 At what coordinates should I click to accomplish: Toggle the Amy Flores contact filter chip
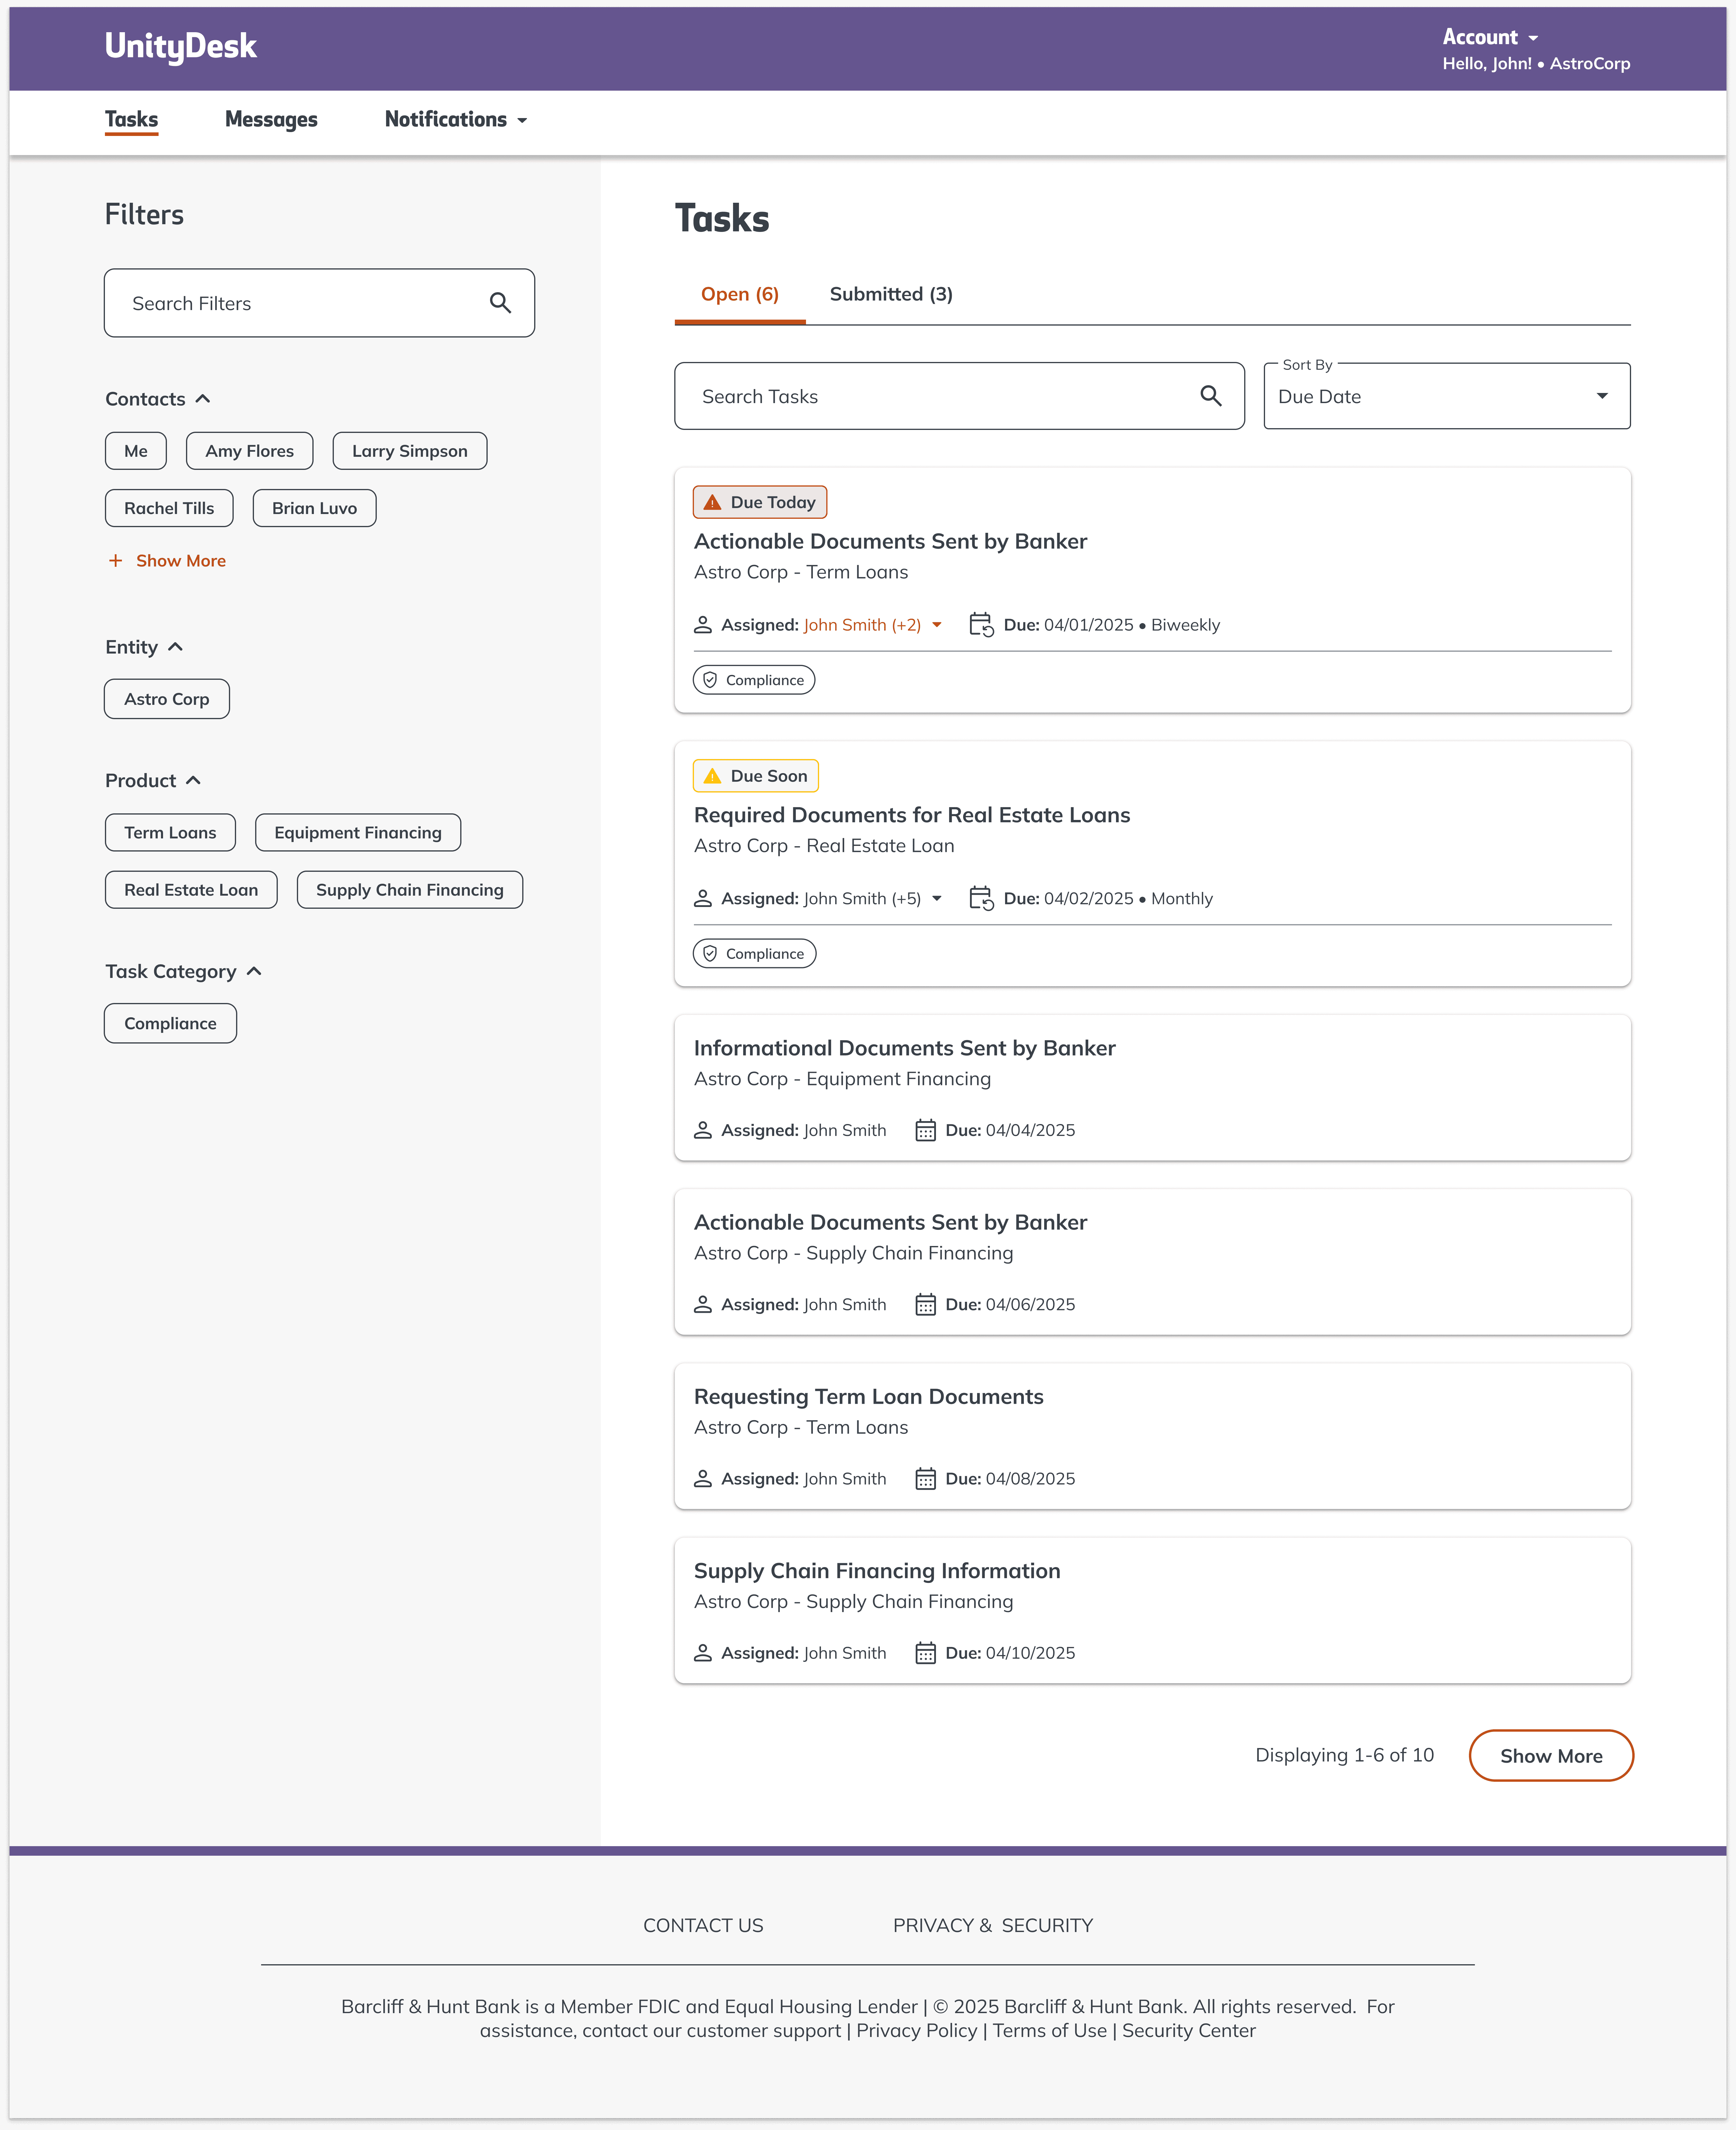tap(249, 451)
